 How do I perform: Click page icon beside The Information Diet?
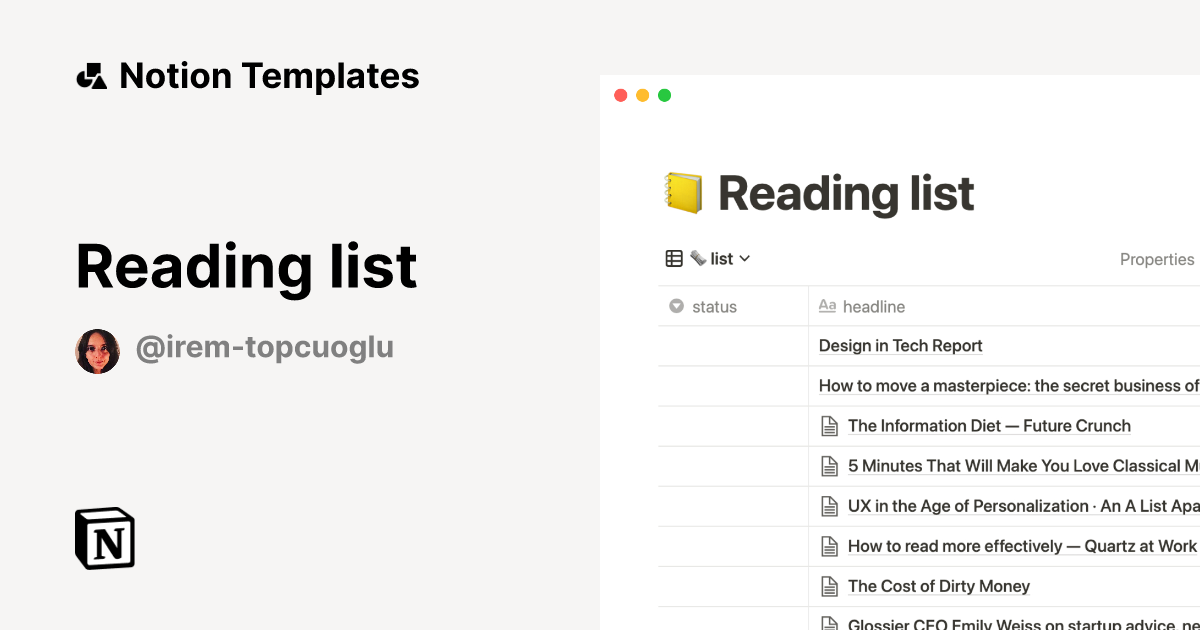coord(829,426)
